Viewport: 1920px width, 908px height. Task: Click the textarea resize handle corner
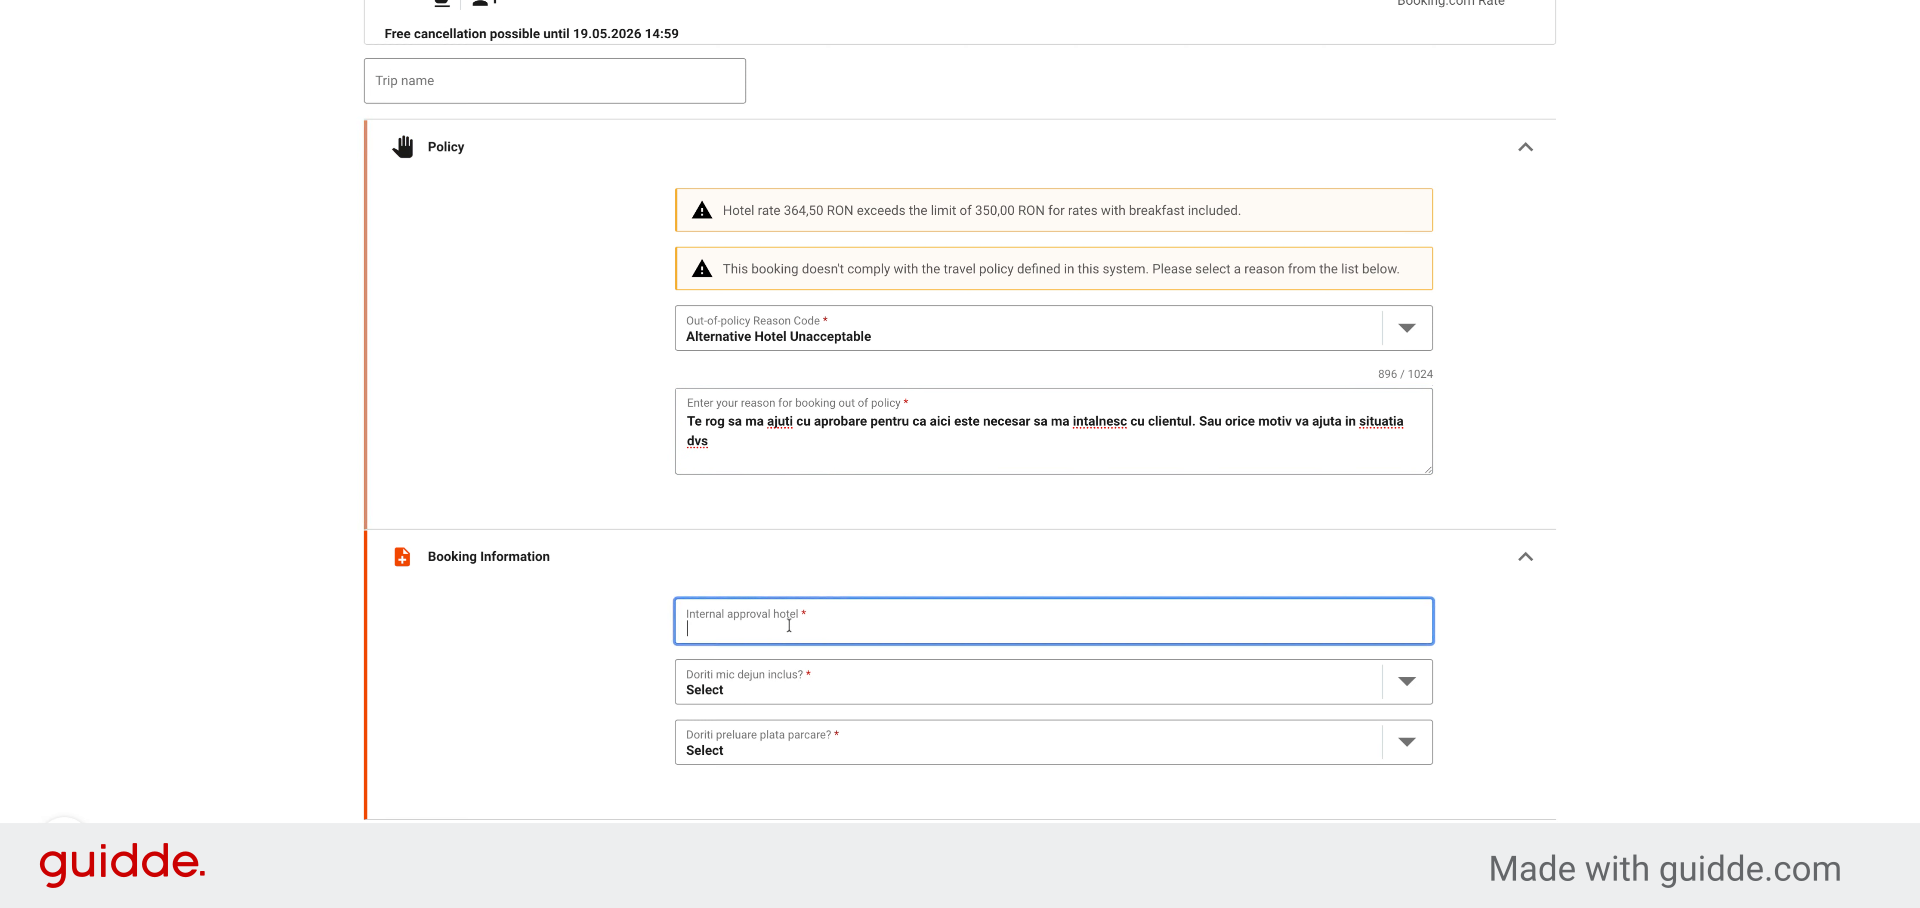click(1427, 469)
